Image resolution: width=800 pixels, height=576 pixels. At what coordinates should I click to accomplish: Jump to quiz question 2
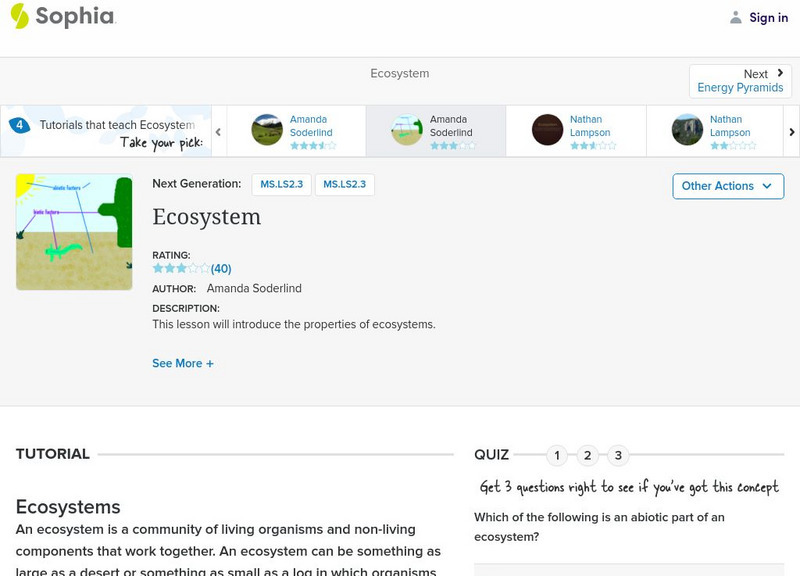[588, 455]
